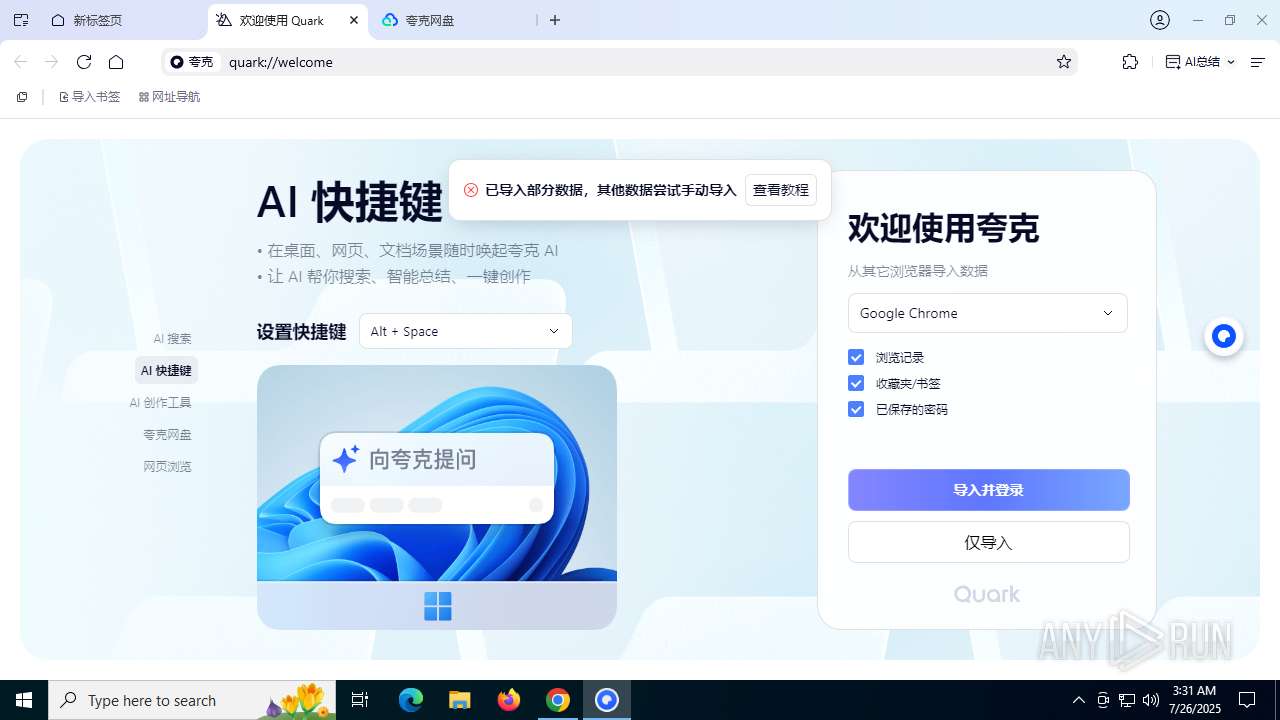Viewport: 1280px width, 720px height.
Task: Click the taskbar clock showing 3:31 AM
Action: 1194,700
